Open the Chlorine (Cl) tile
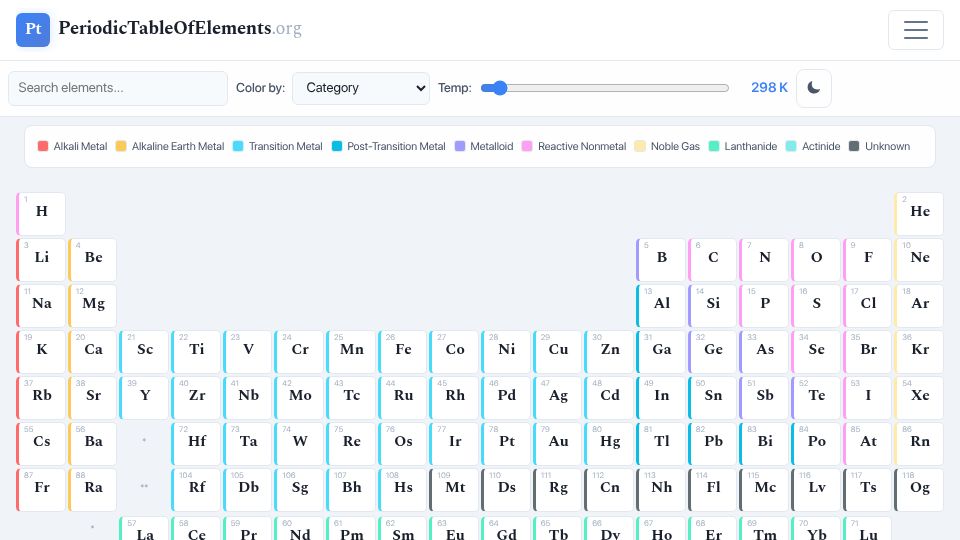 868,306
